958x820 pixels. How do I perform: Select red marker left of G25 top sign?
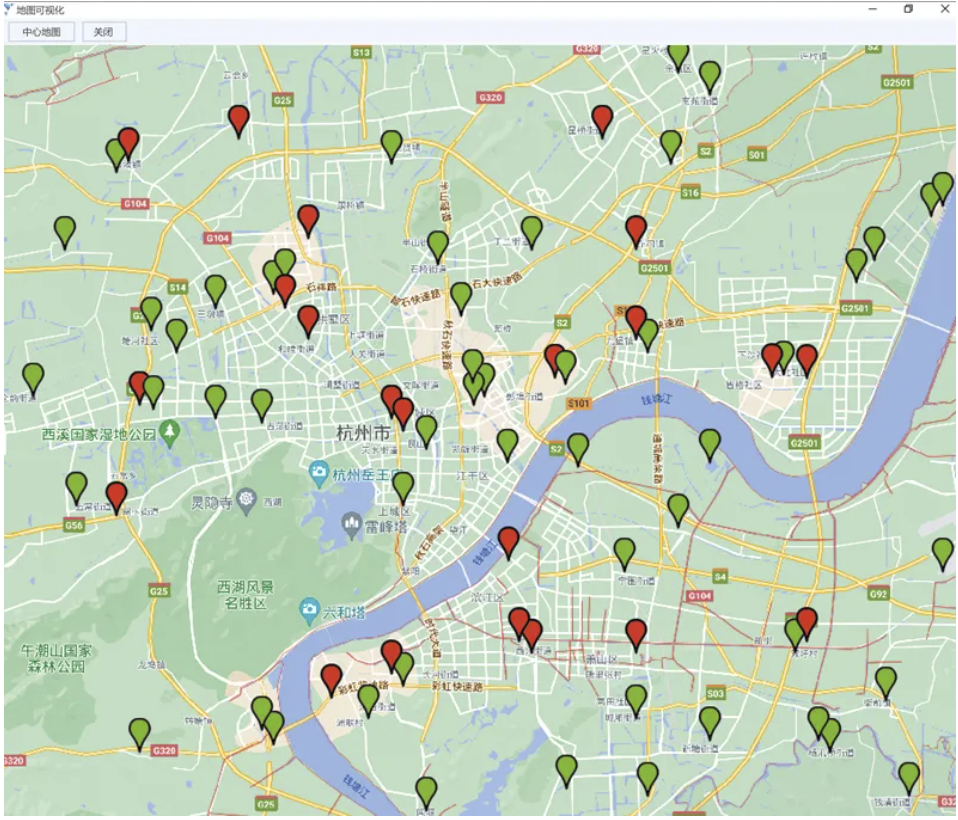pos(238,121)
